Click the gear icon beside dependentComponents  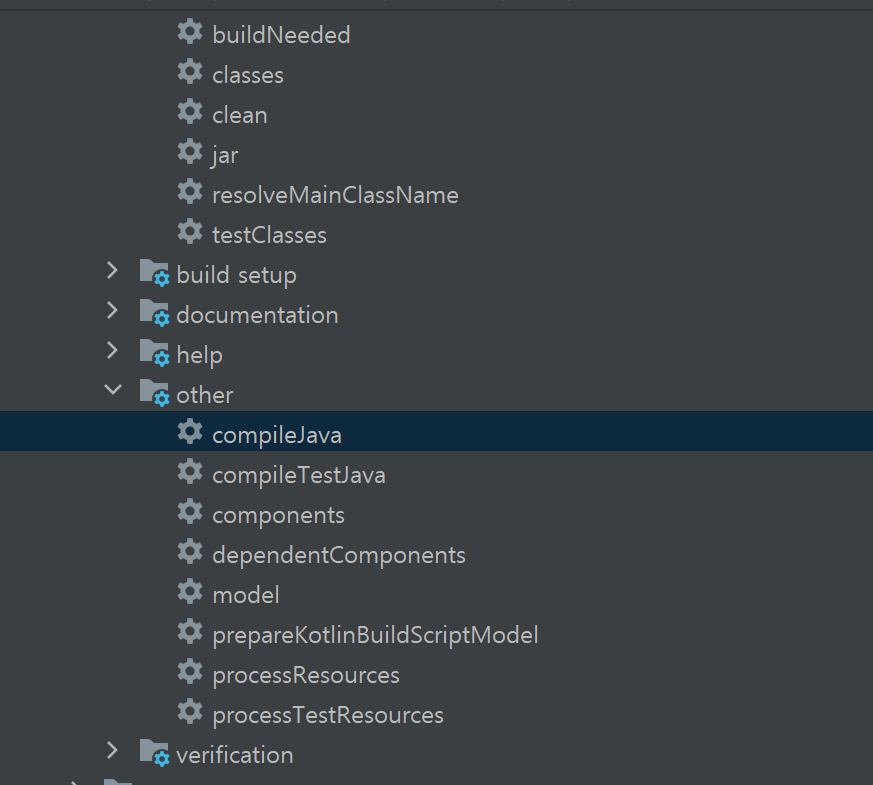tap(190, 552)
